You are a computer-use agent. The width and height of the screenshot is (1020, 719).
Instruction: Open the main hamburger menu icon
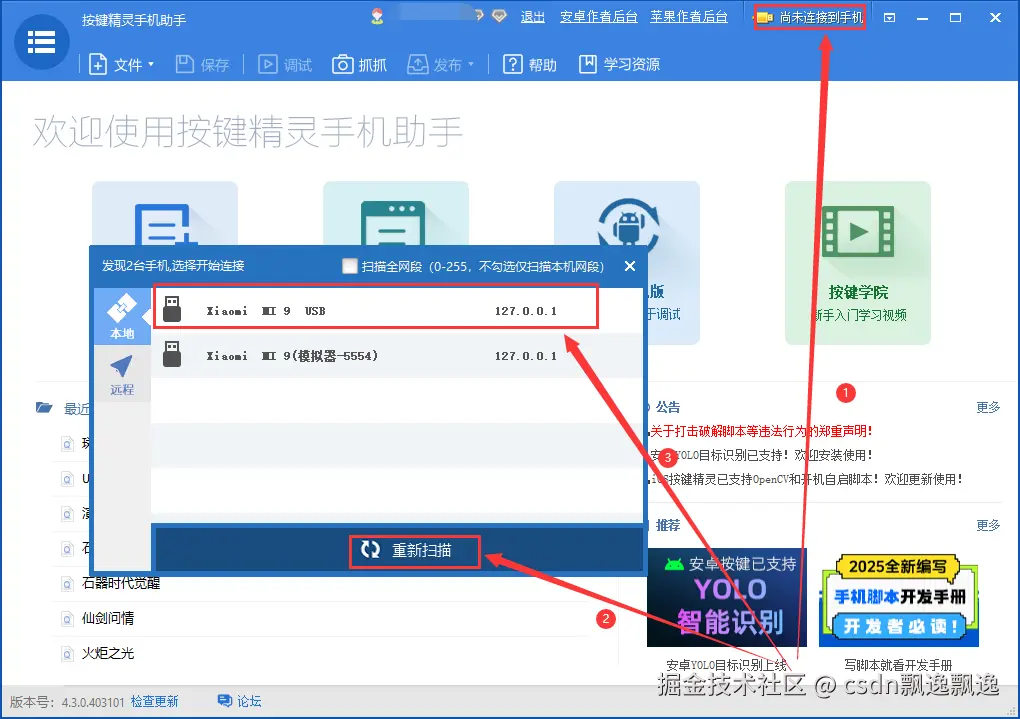pyautogui.click(x=42, y=42)
